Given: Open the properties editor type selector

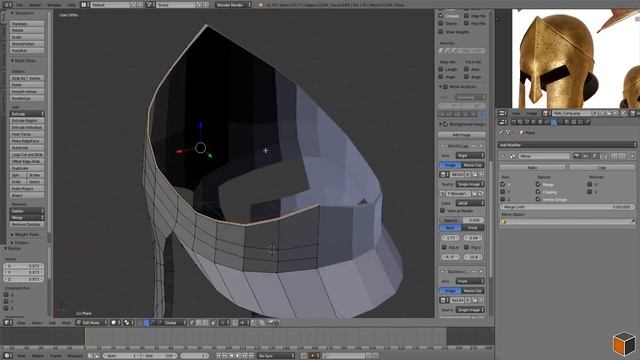Looking at the screenshot, I should (x=503, y=122).
